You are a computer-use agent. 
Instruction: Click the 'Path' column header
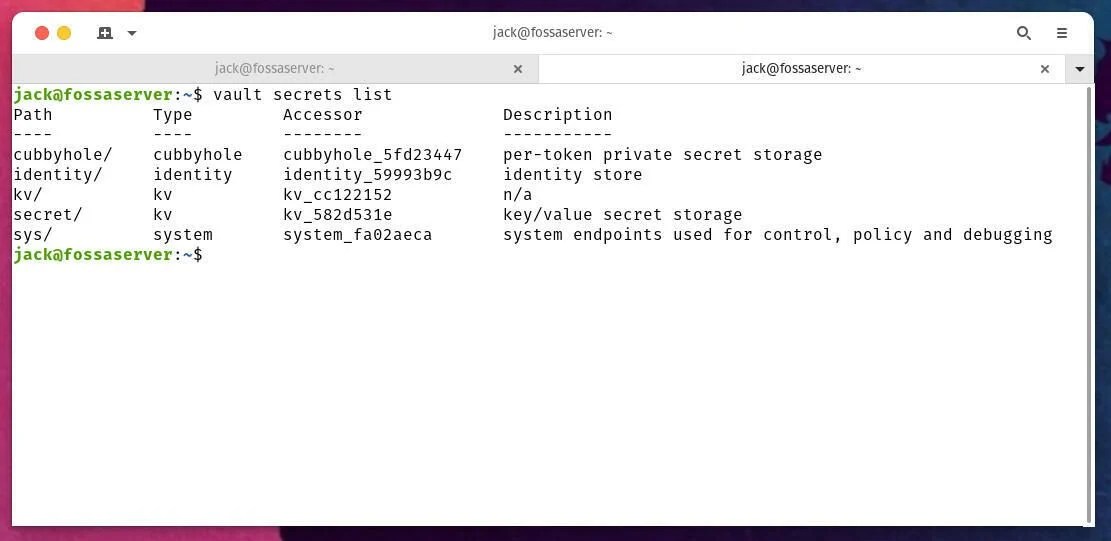(33, 114)
